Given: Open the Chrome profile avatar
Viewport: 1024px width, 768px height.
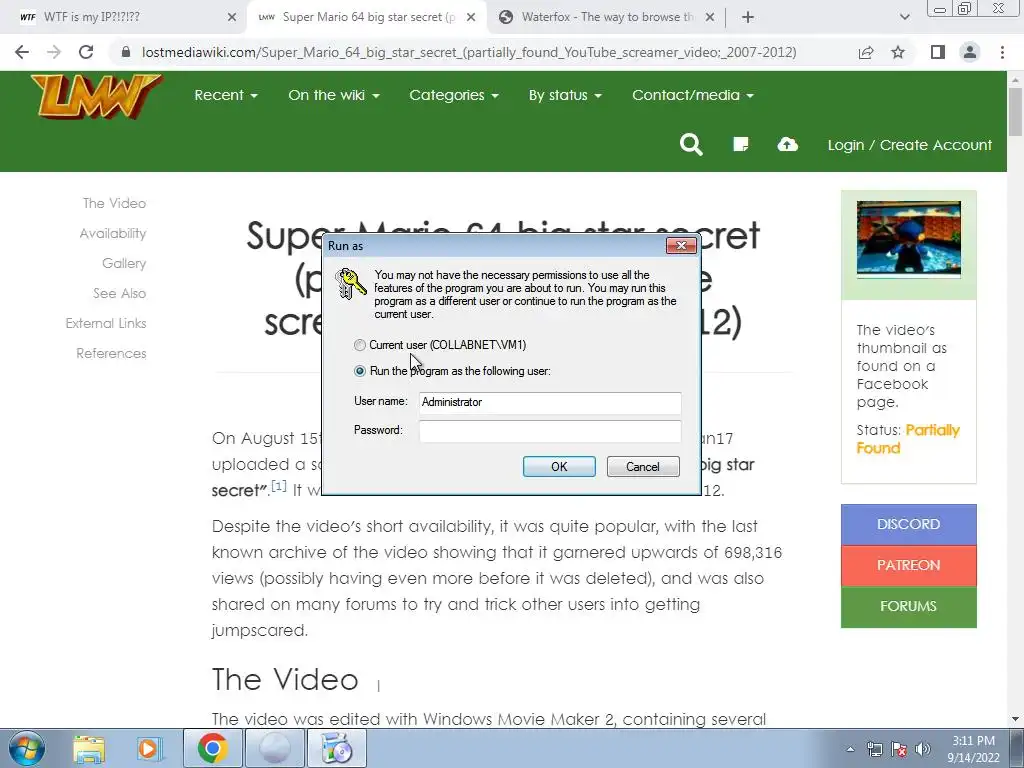Looking at the screenshot, I should 970,52.
